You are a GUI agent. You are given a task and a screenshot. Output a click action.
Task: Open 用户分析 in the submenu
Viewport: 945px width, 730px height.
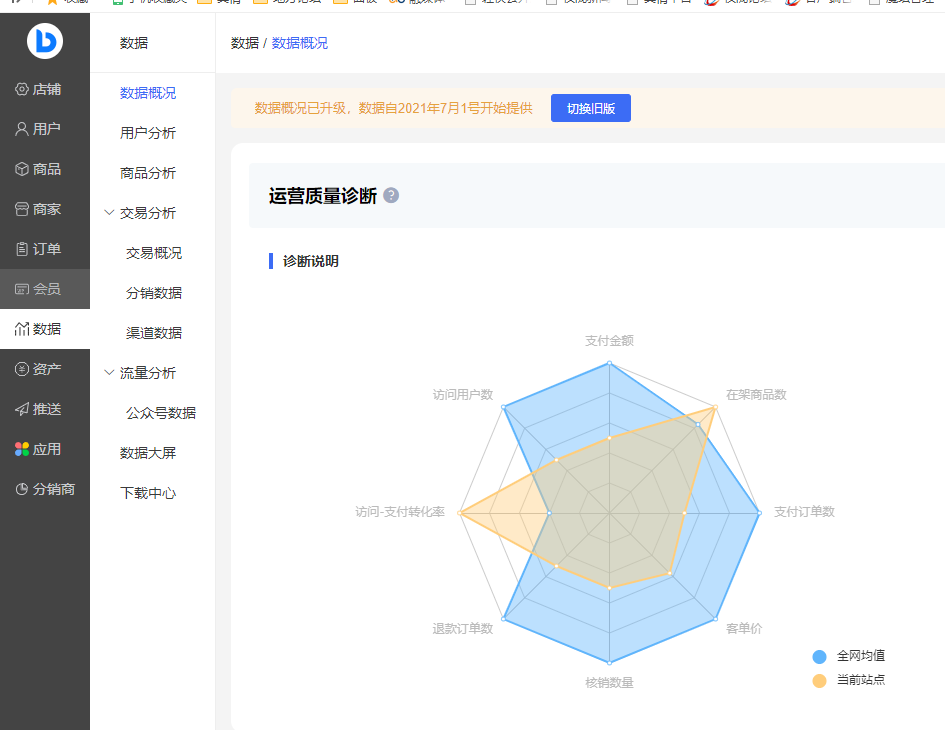click(x=148, y=133)
